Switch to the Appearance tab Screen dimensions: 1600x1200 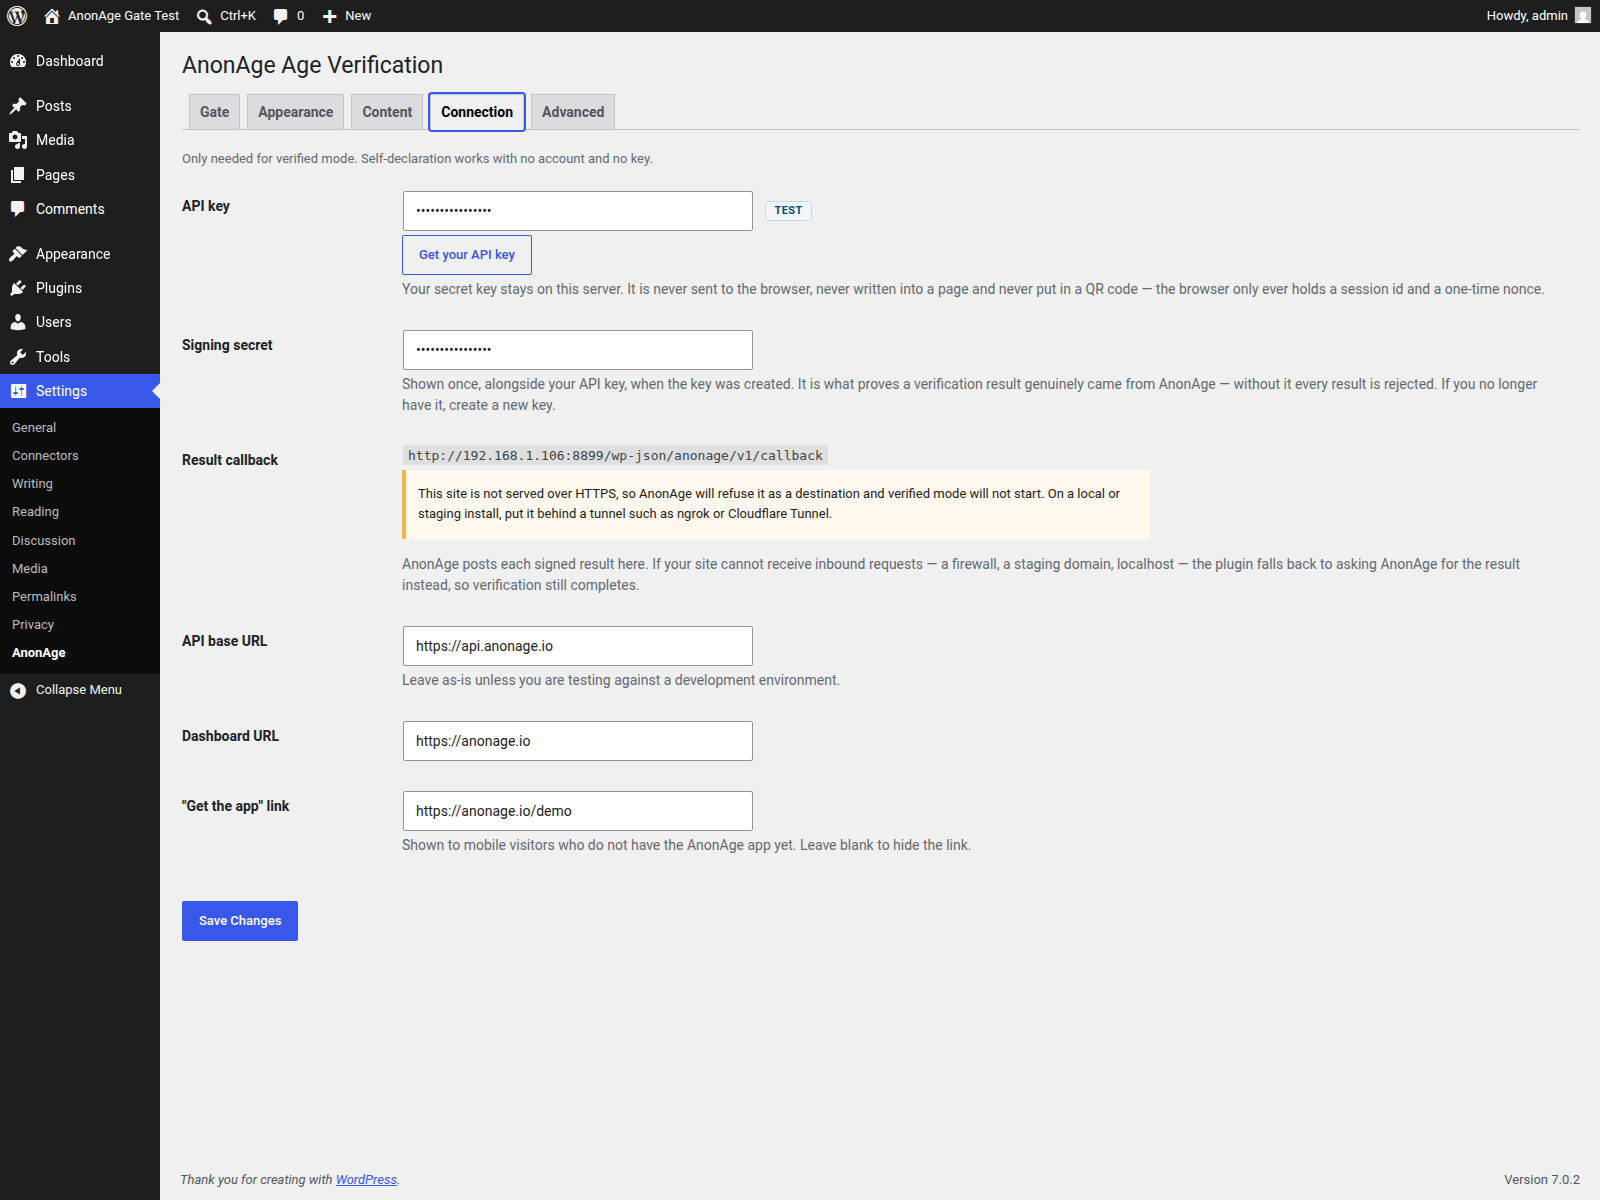tap(295, 112)
